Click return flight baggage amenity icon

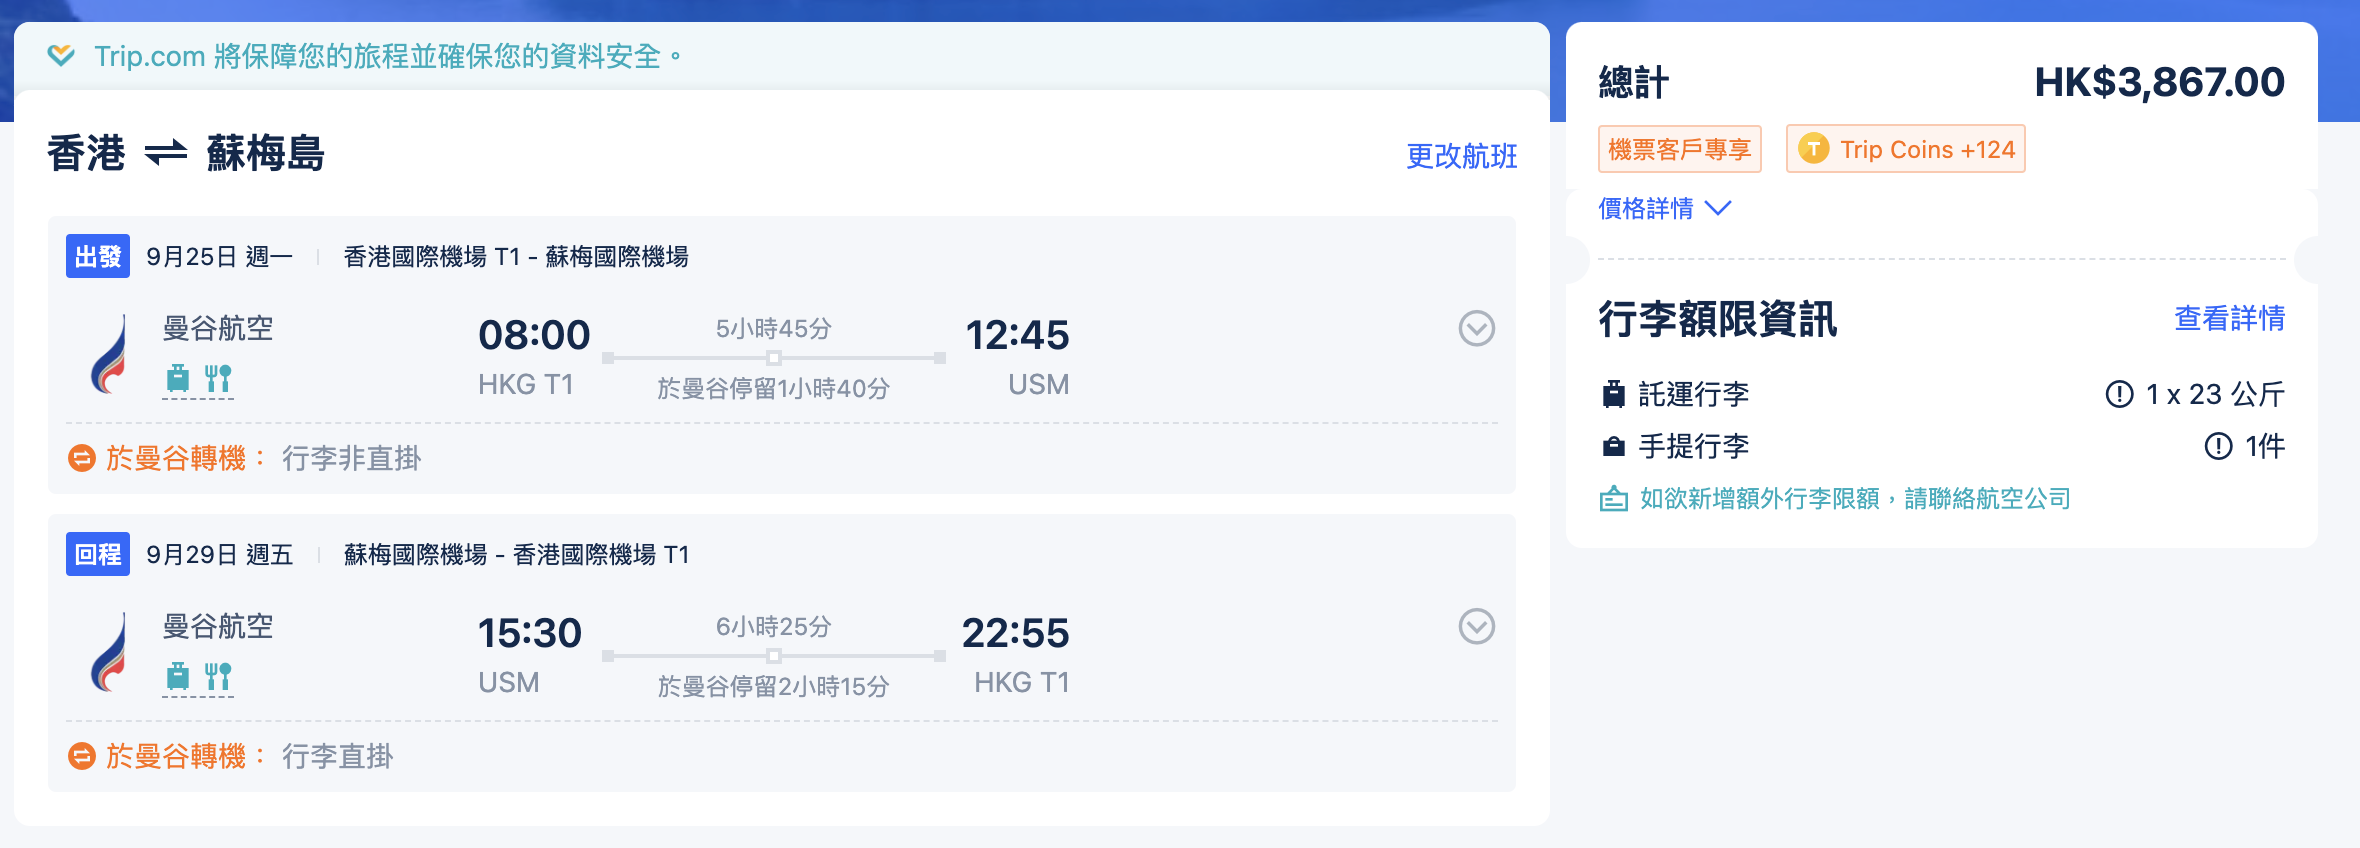(178, 676)
